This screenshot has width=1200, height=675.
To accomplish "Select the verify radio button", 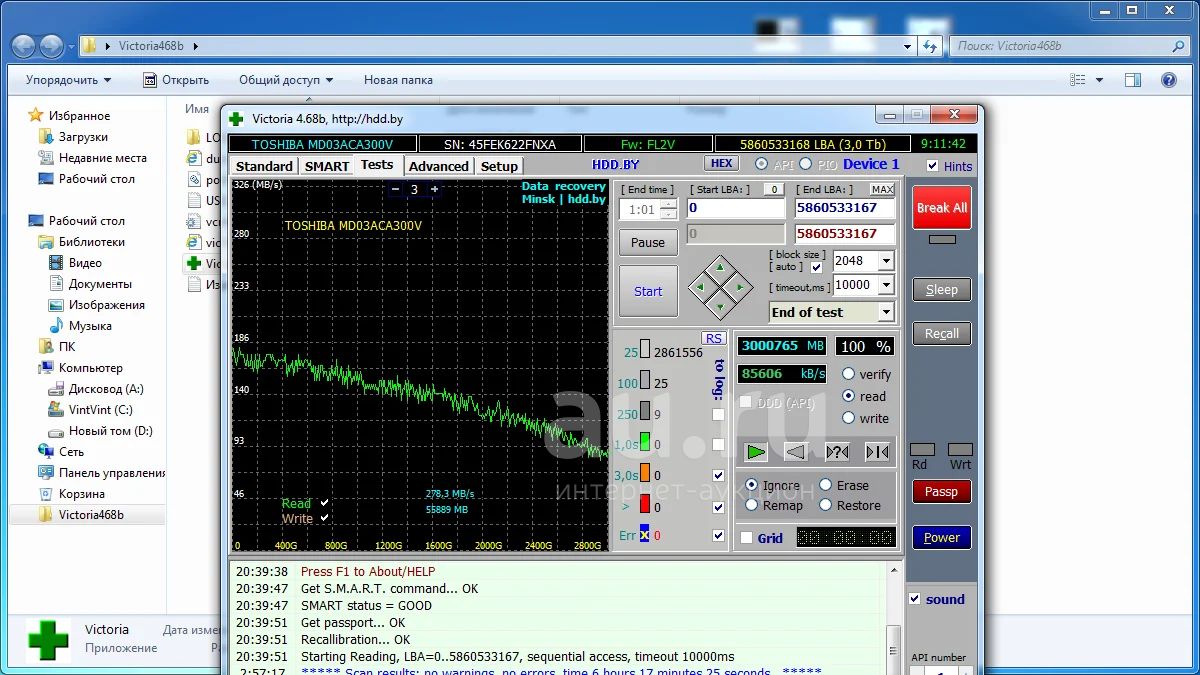I will (849, 374).
